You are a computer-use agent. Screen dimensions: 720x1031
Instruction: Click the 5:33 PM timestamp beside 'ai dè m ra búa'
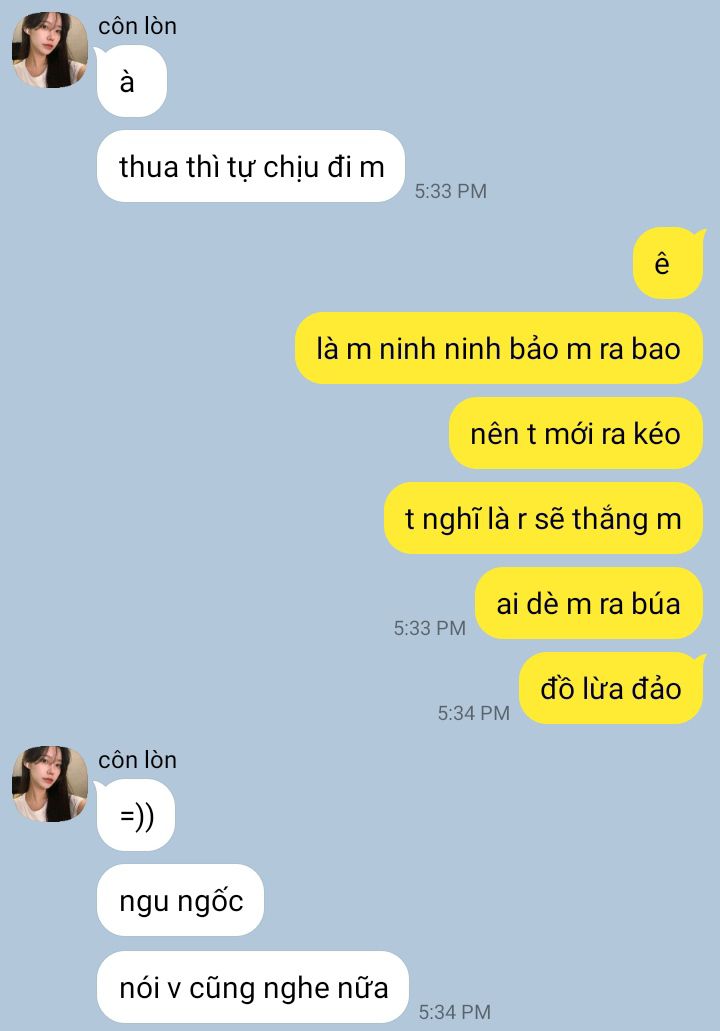(429, 628)
